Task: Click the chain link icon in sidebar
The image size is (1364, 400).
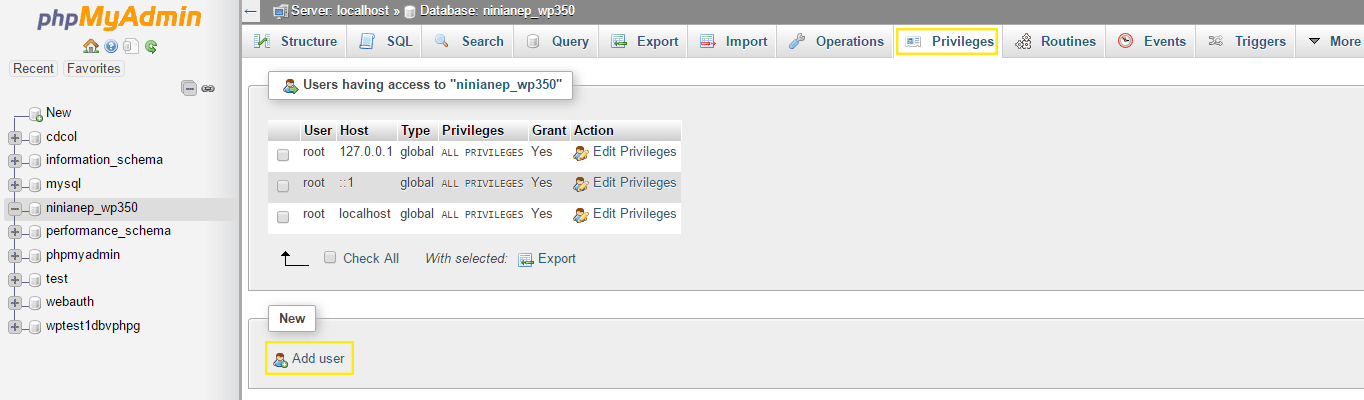Action: 208,88
